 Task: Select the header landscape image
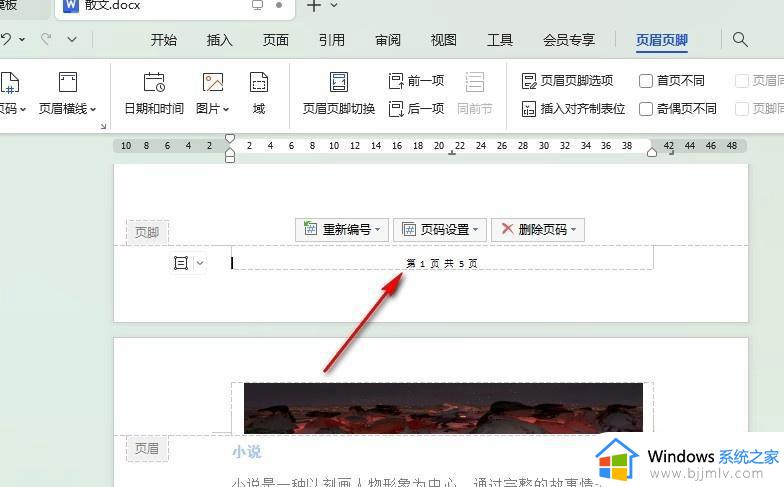pos(443,408)
